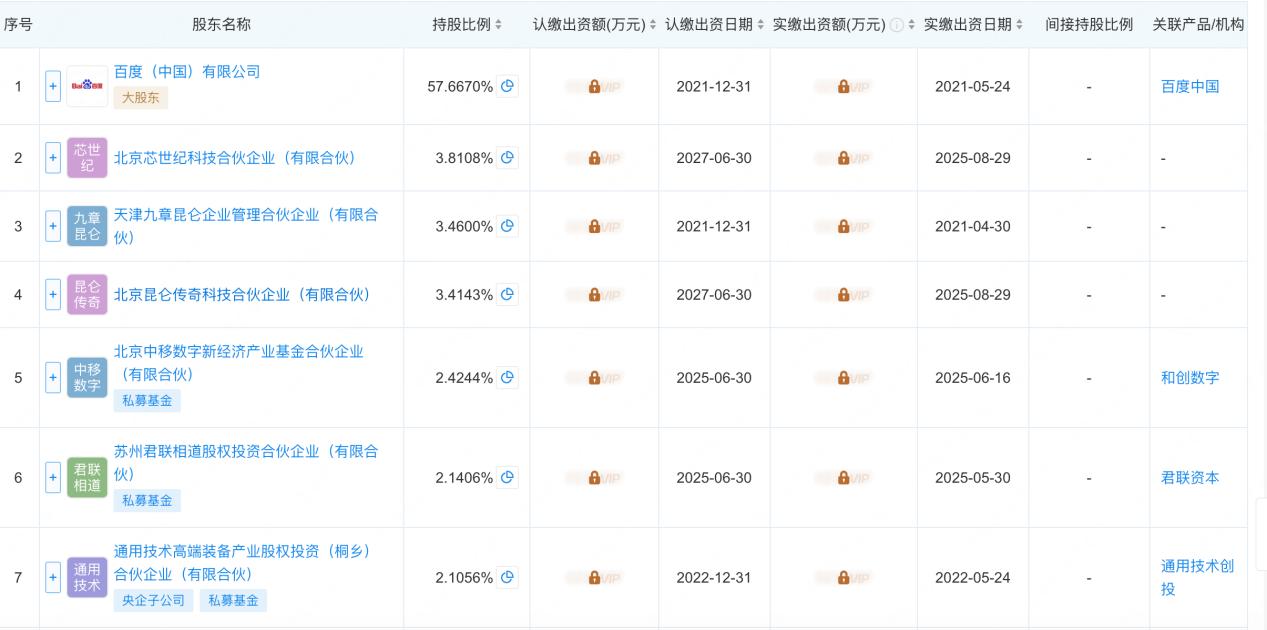1267x630 pixels.
Task: Sort by 实缴出资日期 column
Action: (973, 24)
